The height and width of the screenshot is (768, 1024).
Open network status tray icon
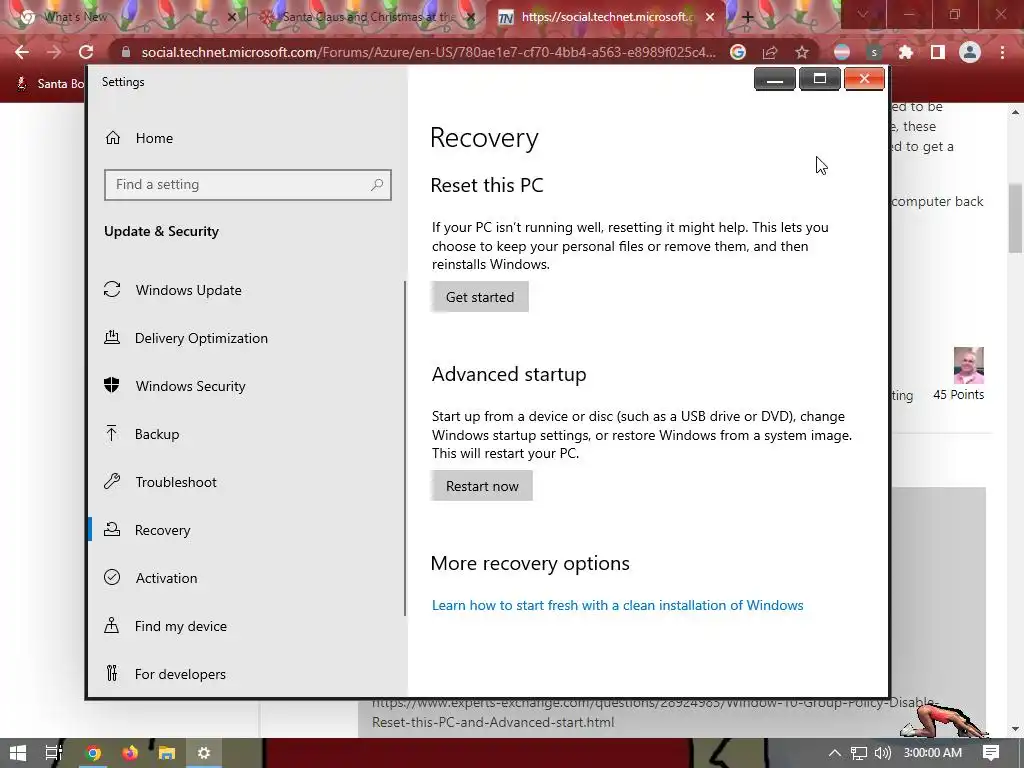pyautogui.click(x=859, y=753)
